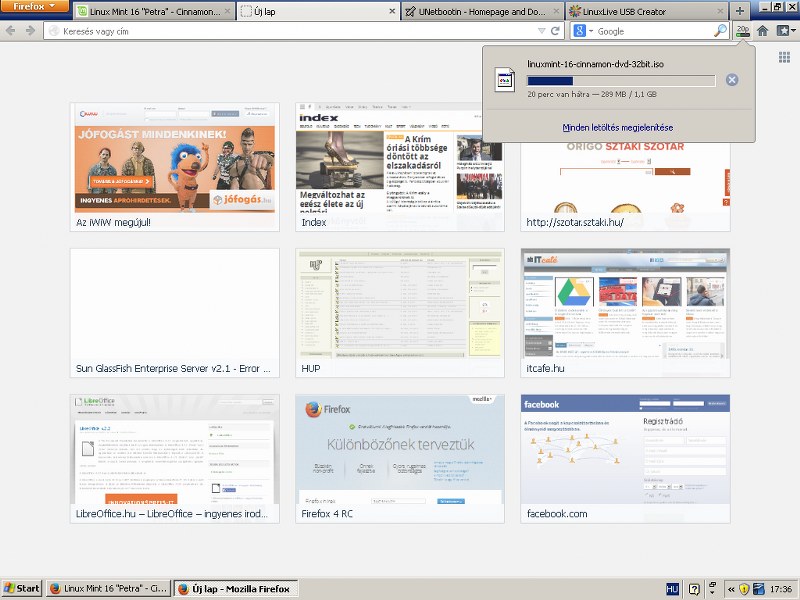Expand hidden tray icons chevron
This screenshot has width=800, height=600.
tap(731, 589)
